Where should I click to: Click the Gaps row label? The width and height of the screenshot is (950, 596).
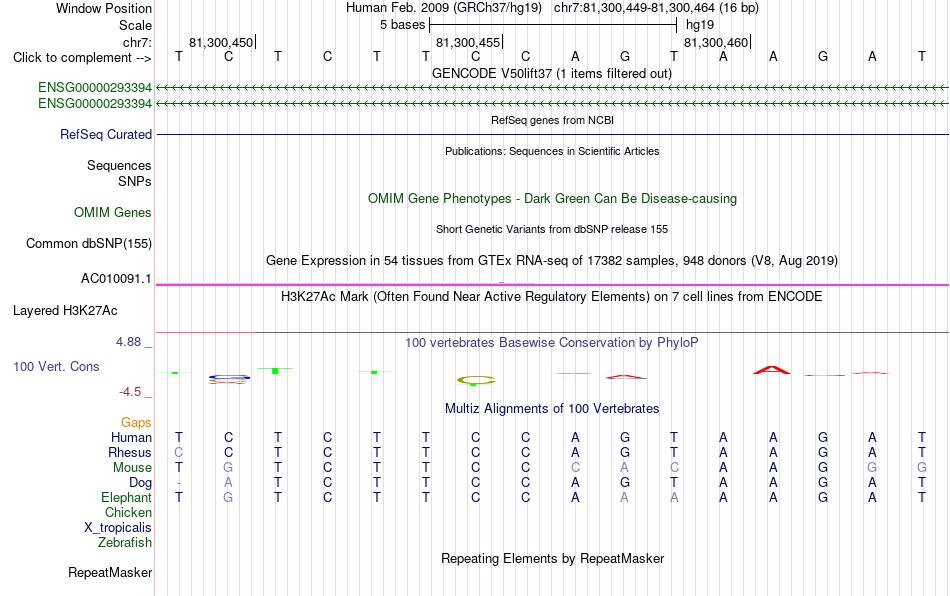(x=136, y=422)
